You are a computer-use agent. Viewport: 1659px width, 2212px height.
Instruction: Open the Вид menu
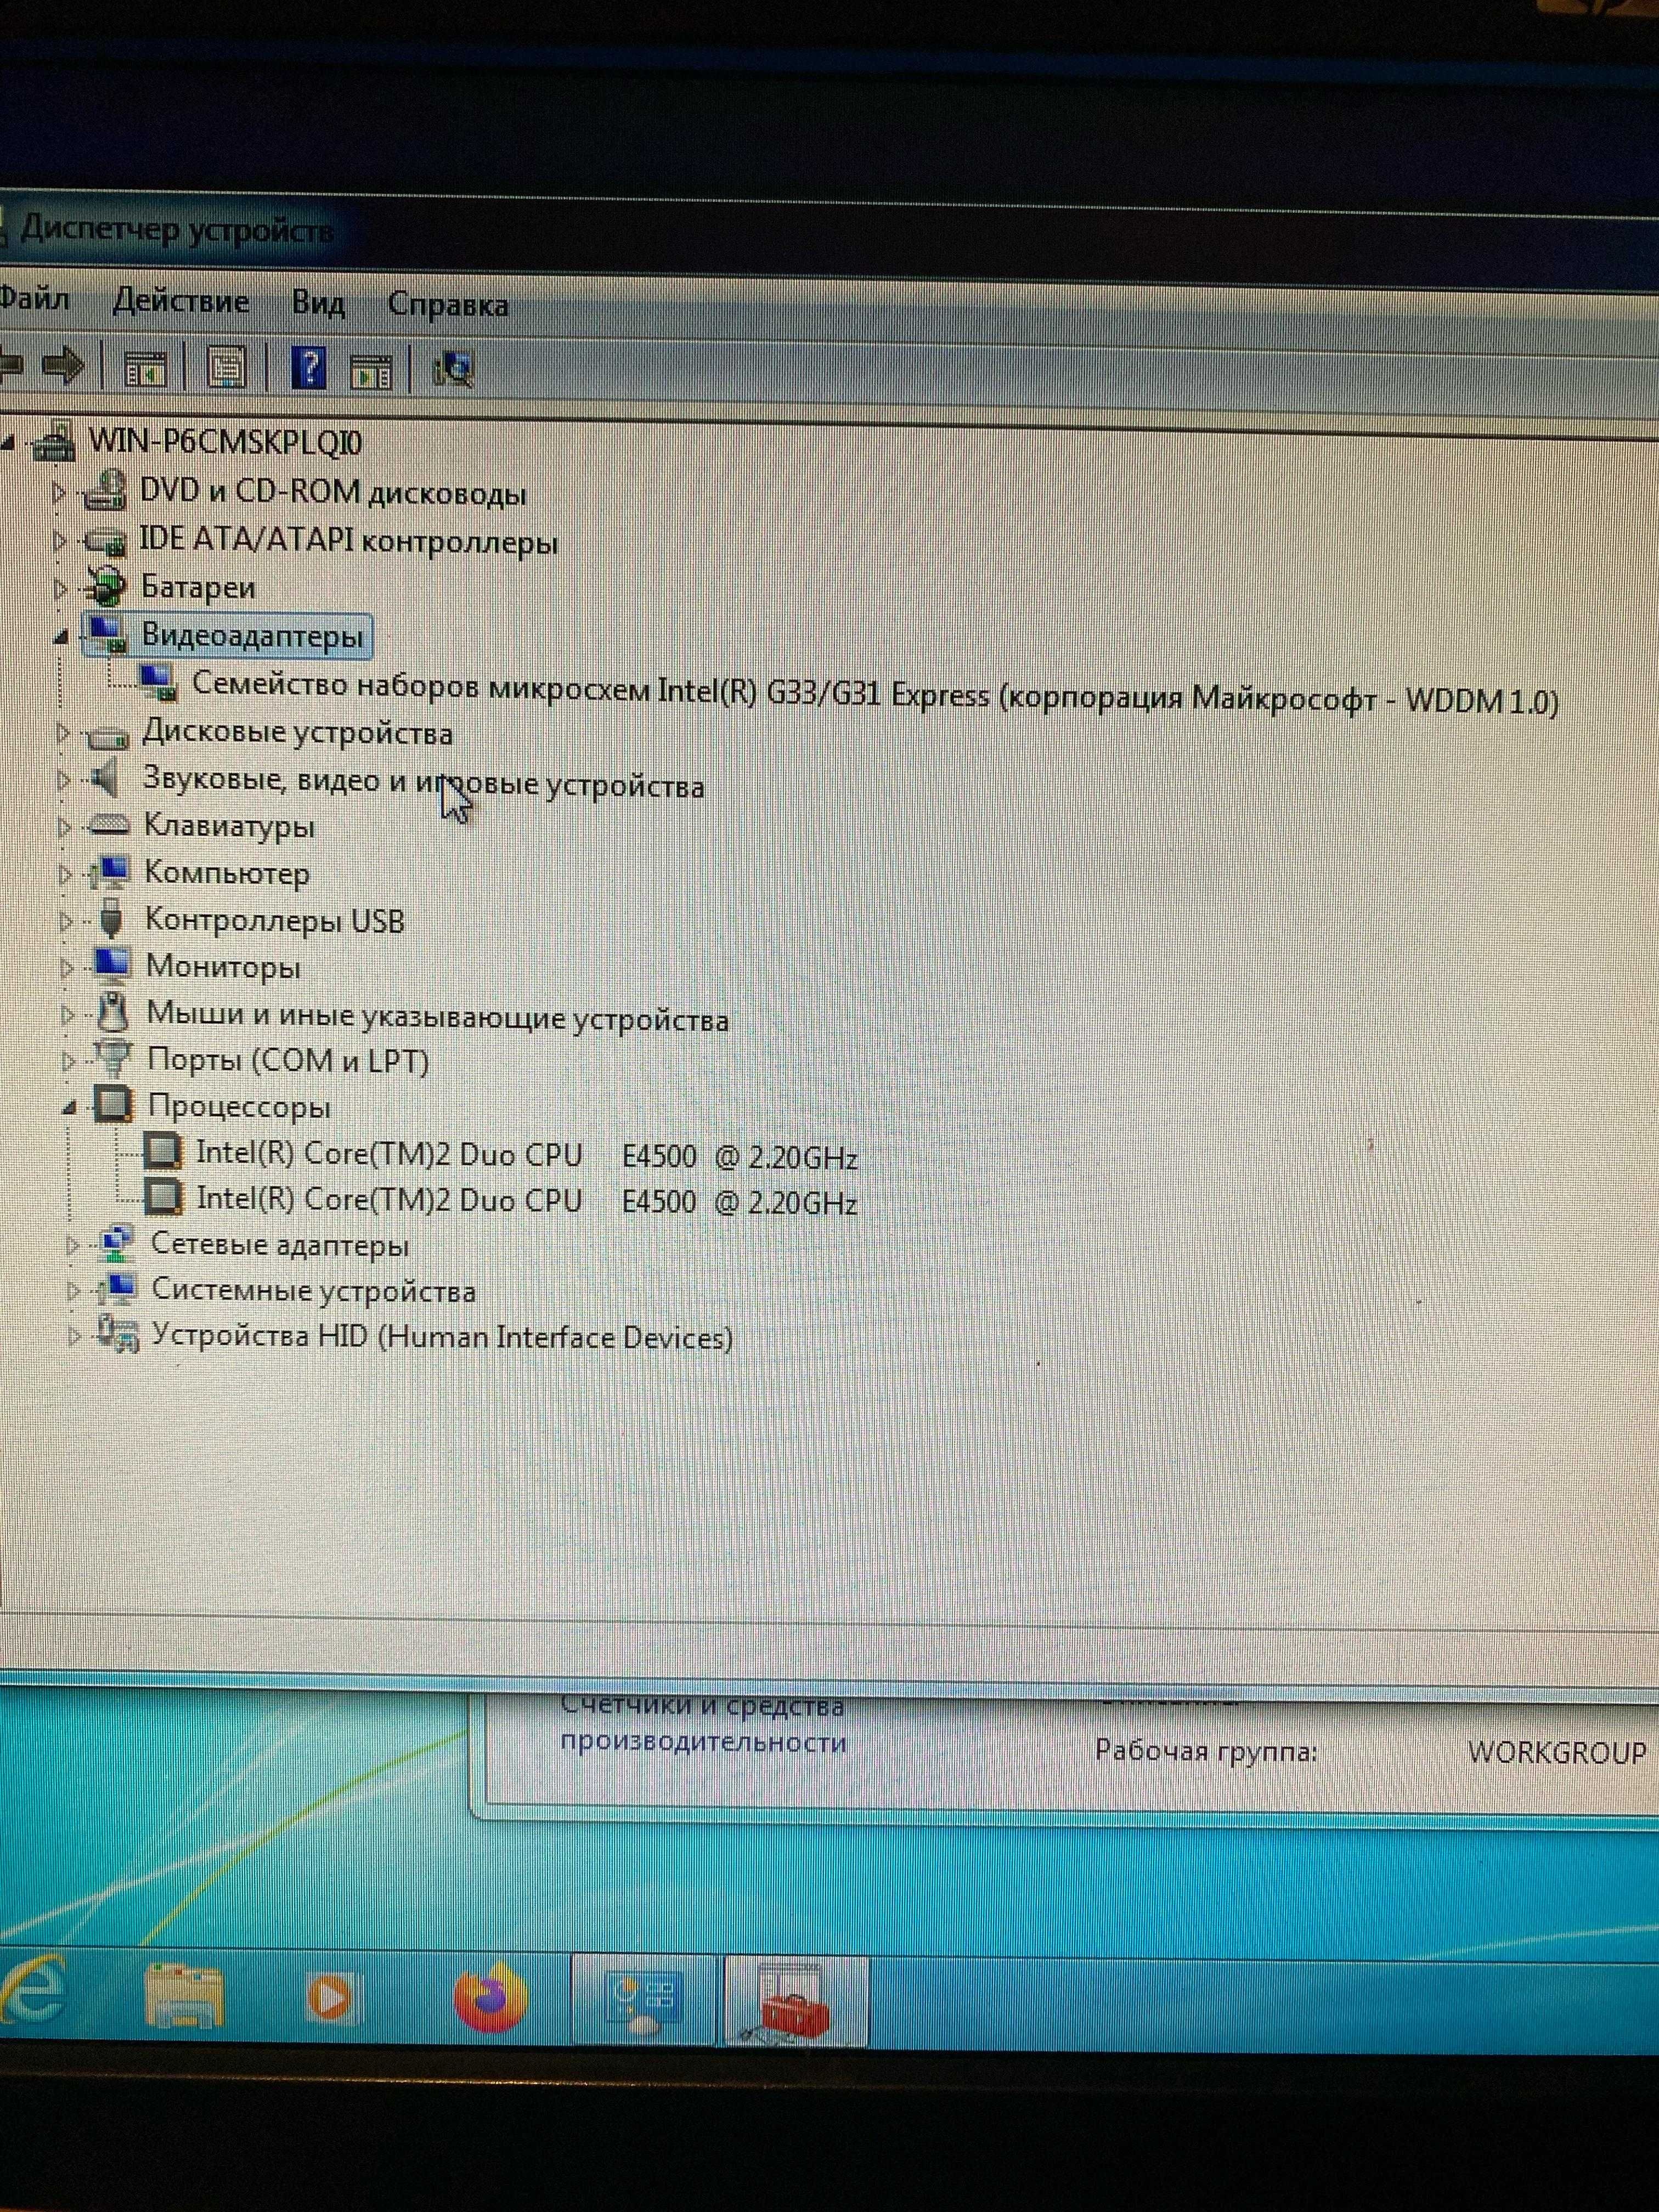point(318,303)
